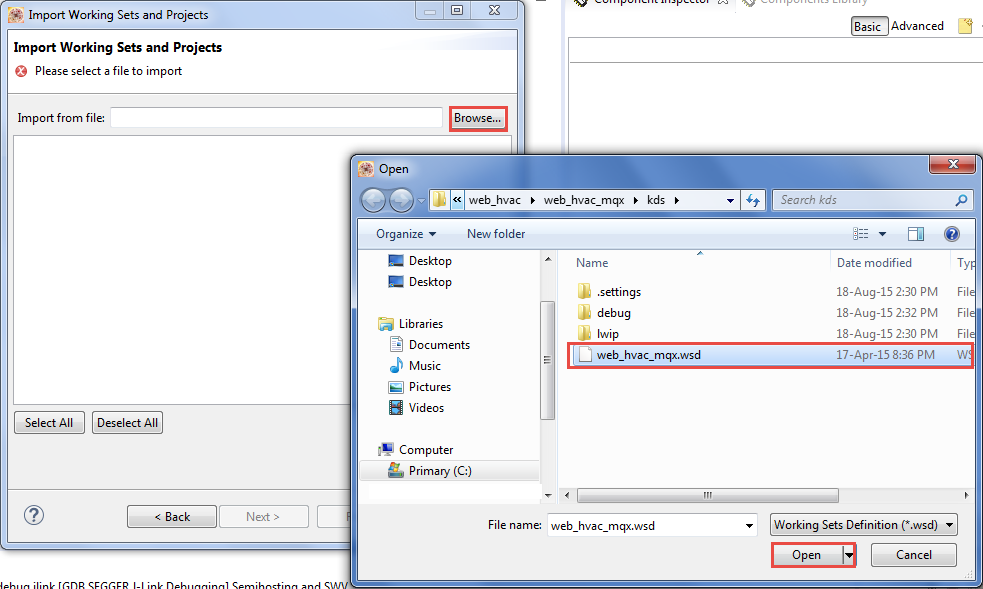
Task: Select Computer in navigation pane
Action: pos(426,450)
